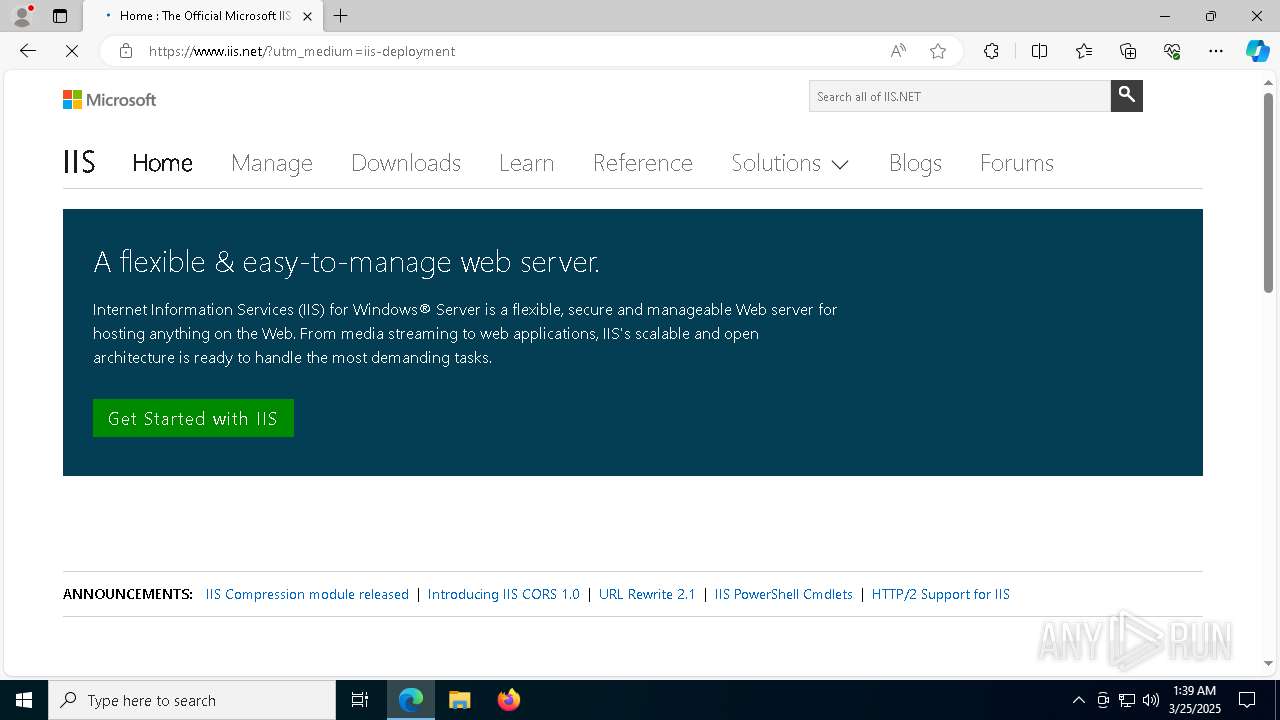Open Task View on taskbar

coord(360,700)
